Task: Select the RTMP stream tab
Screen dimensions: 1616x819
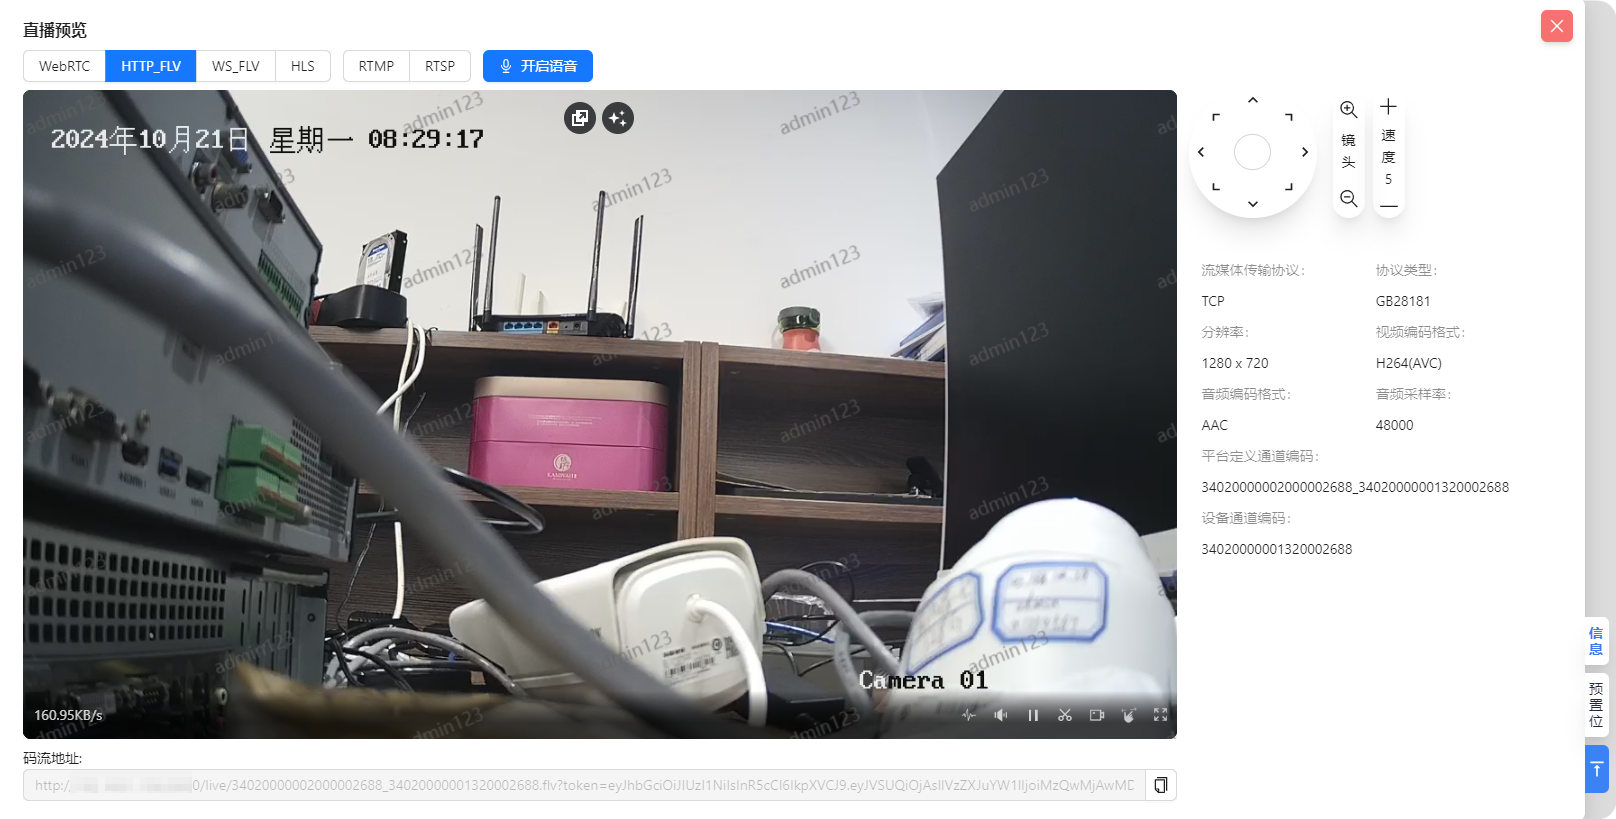Action: (x=376, y=66)
